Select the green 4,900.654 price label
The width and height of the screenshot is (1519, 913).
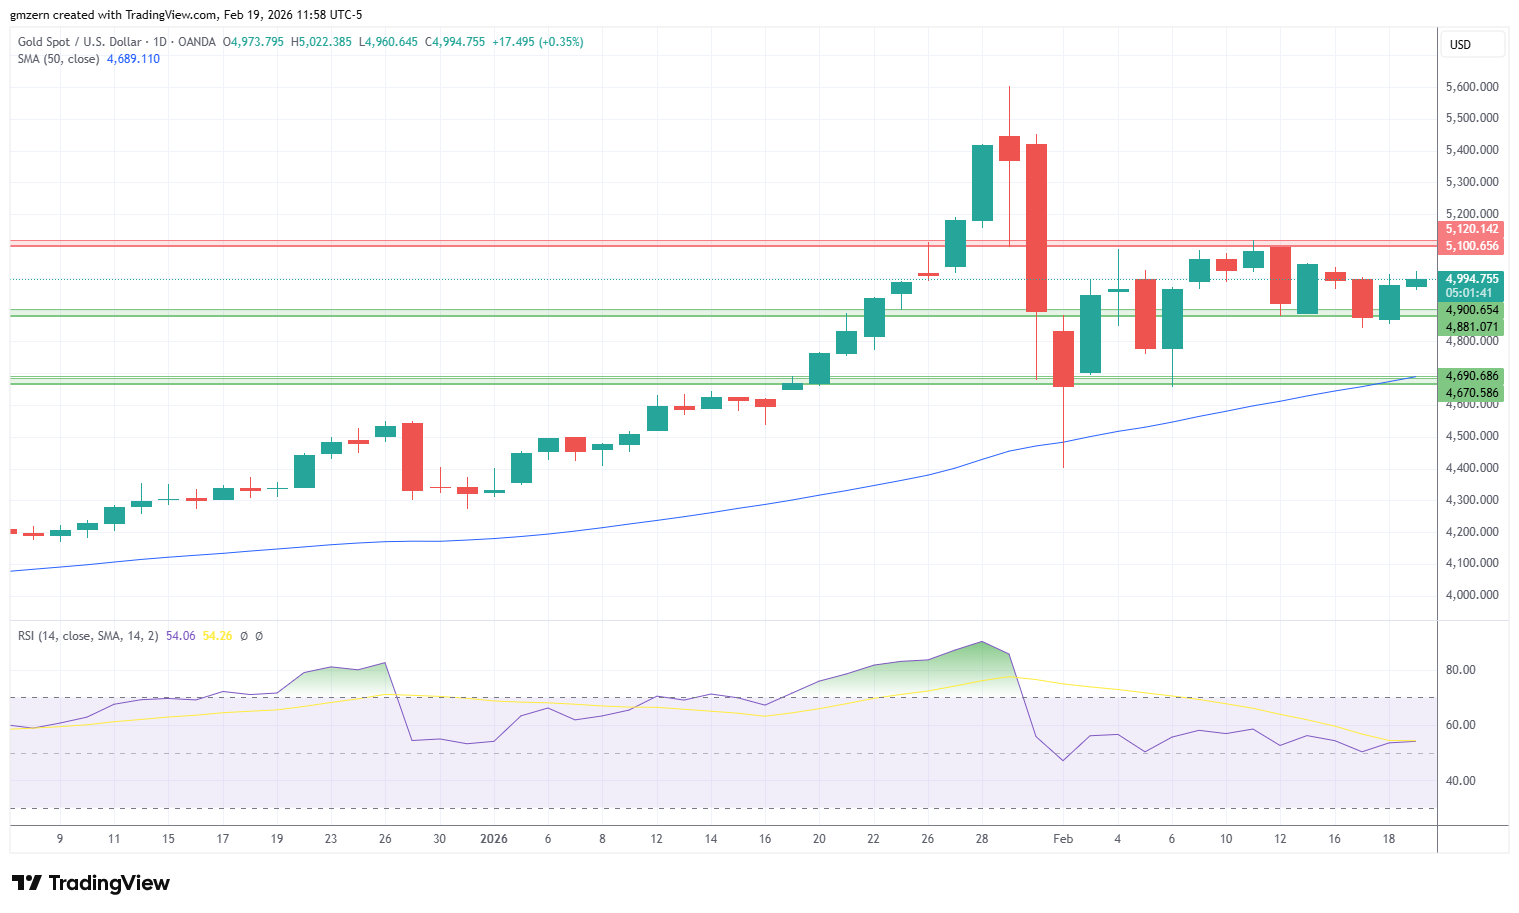(1472, 310)
